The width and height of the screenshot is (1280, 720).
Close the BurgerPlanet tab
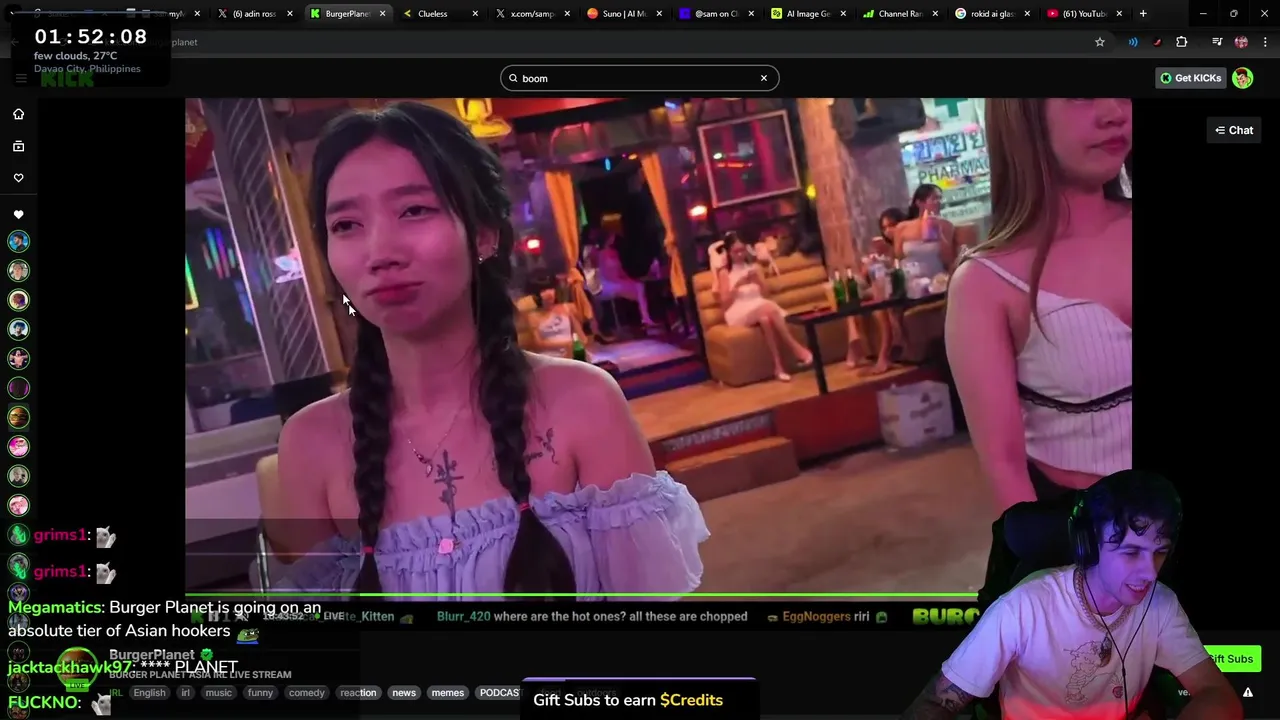coord(382,14)
